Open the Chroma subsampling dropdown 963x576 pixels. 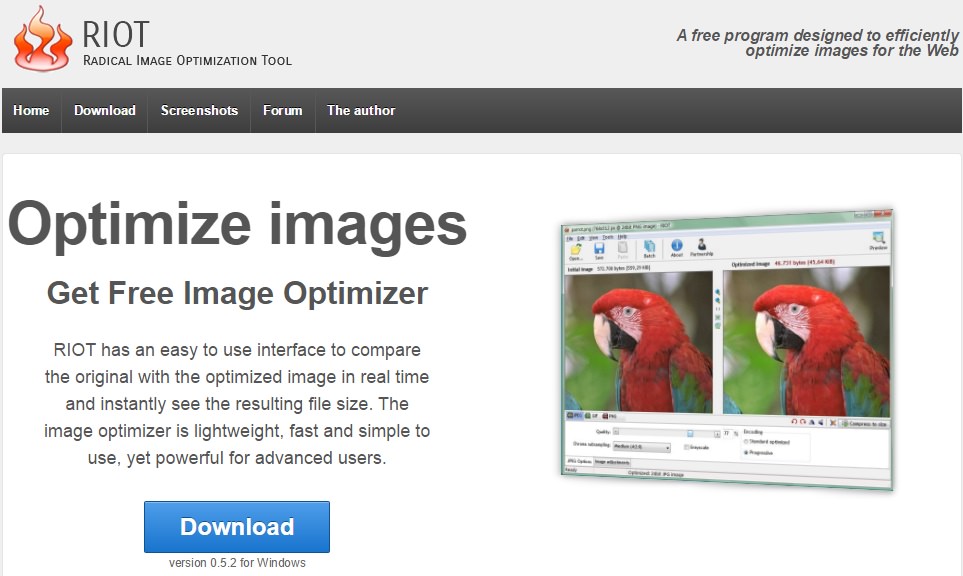click(642, 446)
